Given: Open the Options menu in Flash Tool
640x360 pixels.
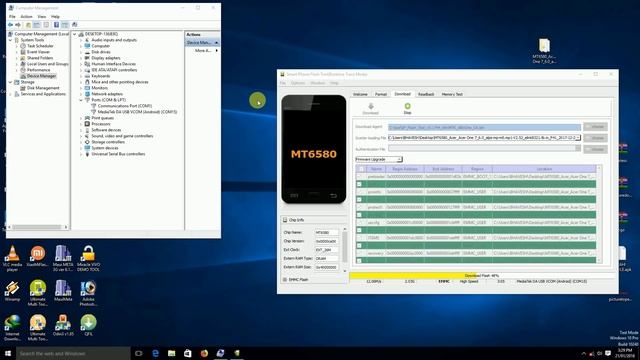Looking at the screenshot, I should click(x=298, y=83).
